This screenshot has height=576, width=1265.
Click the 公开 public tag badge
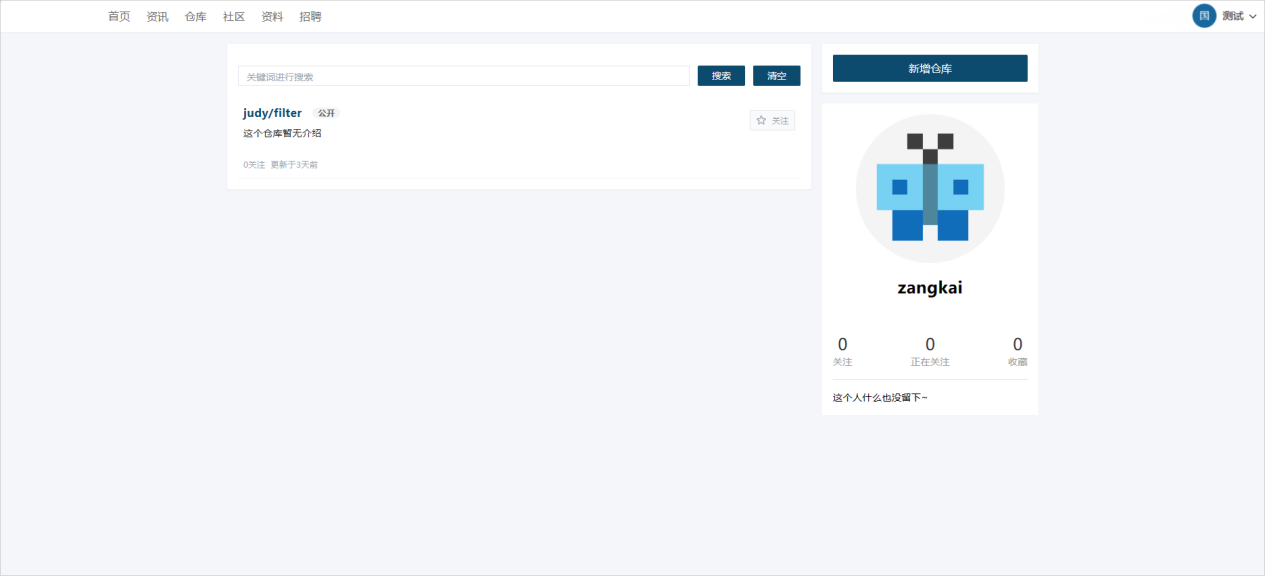click(x=326, y=113)
